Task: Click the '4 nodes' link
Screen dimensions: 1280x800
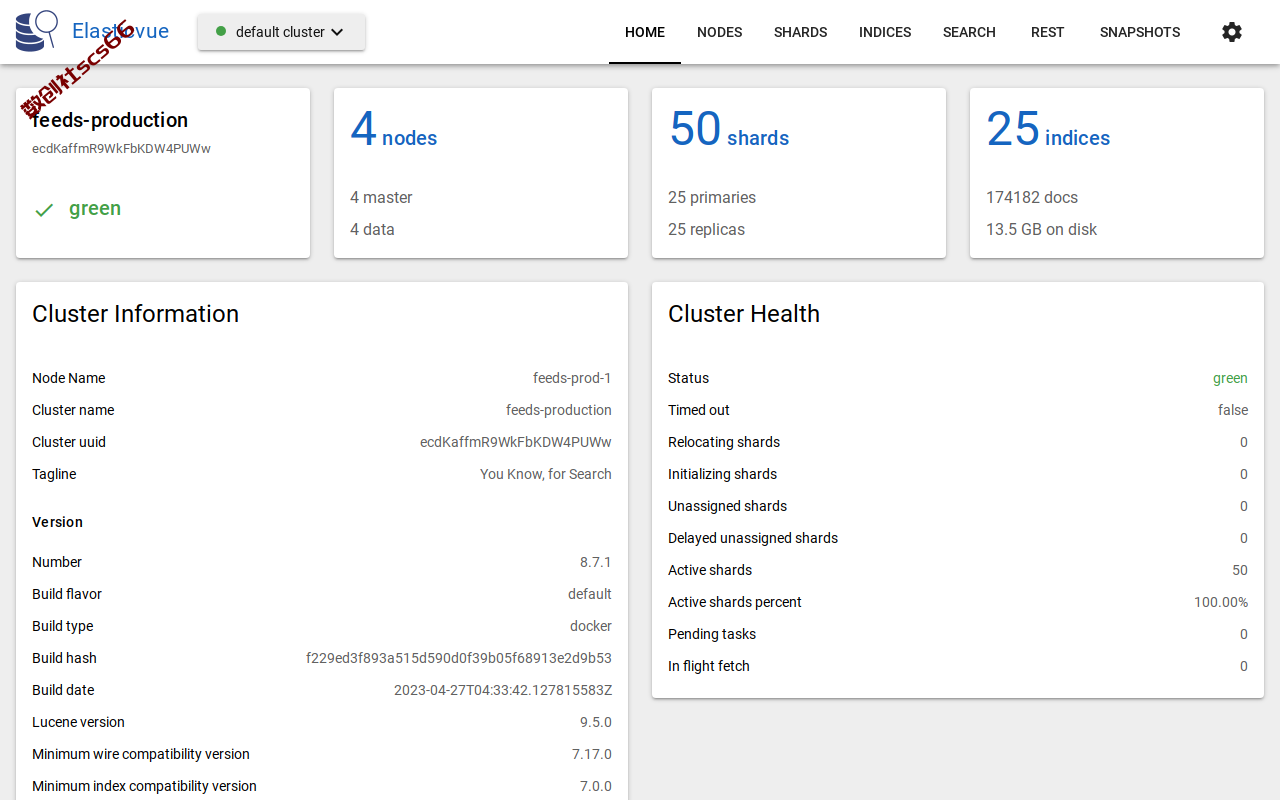Action: click(x=394, y=130)
